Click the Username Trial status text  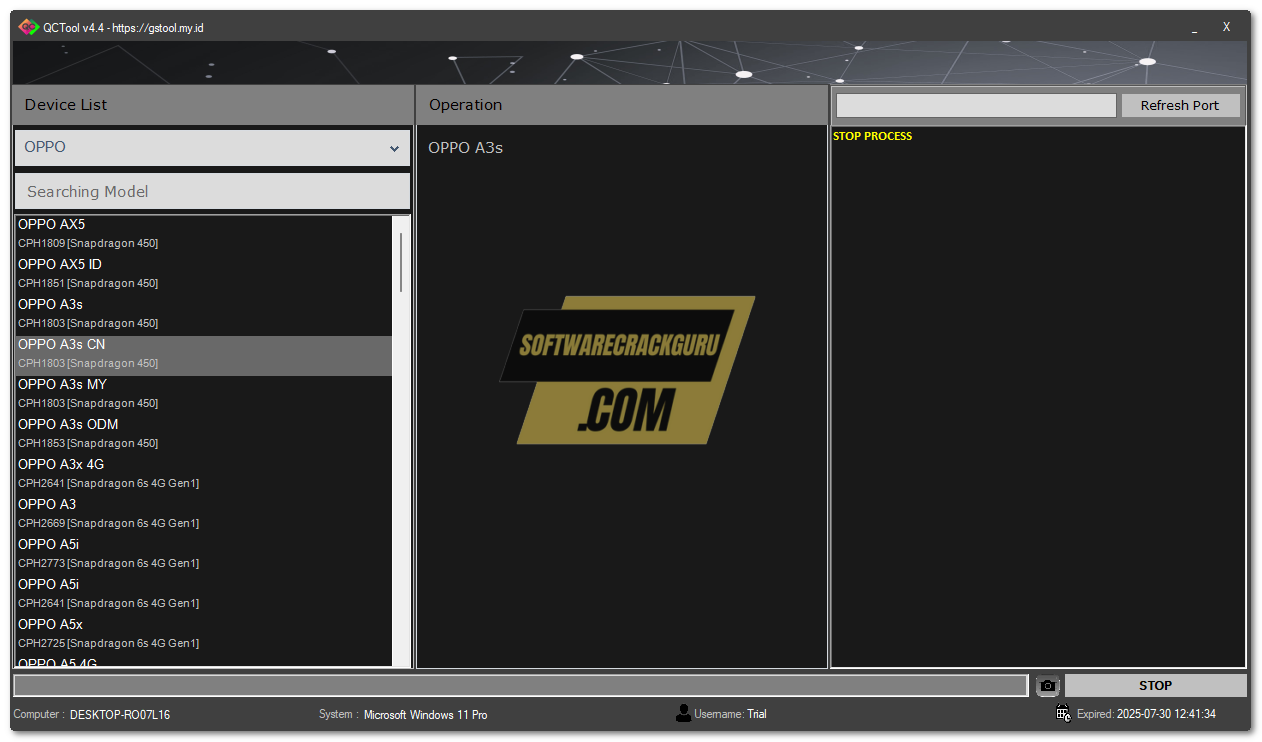(x=730, y=714)
